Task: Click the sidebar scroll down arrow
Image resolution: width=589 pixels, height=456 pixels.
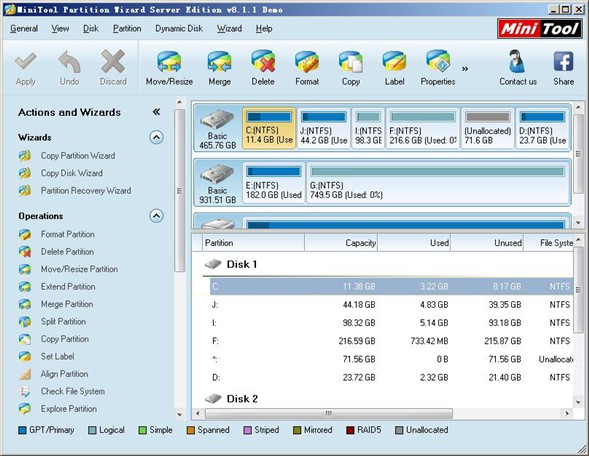Action: click(x=180, y=414)
